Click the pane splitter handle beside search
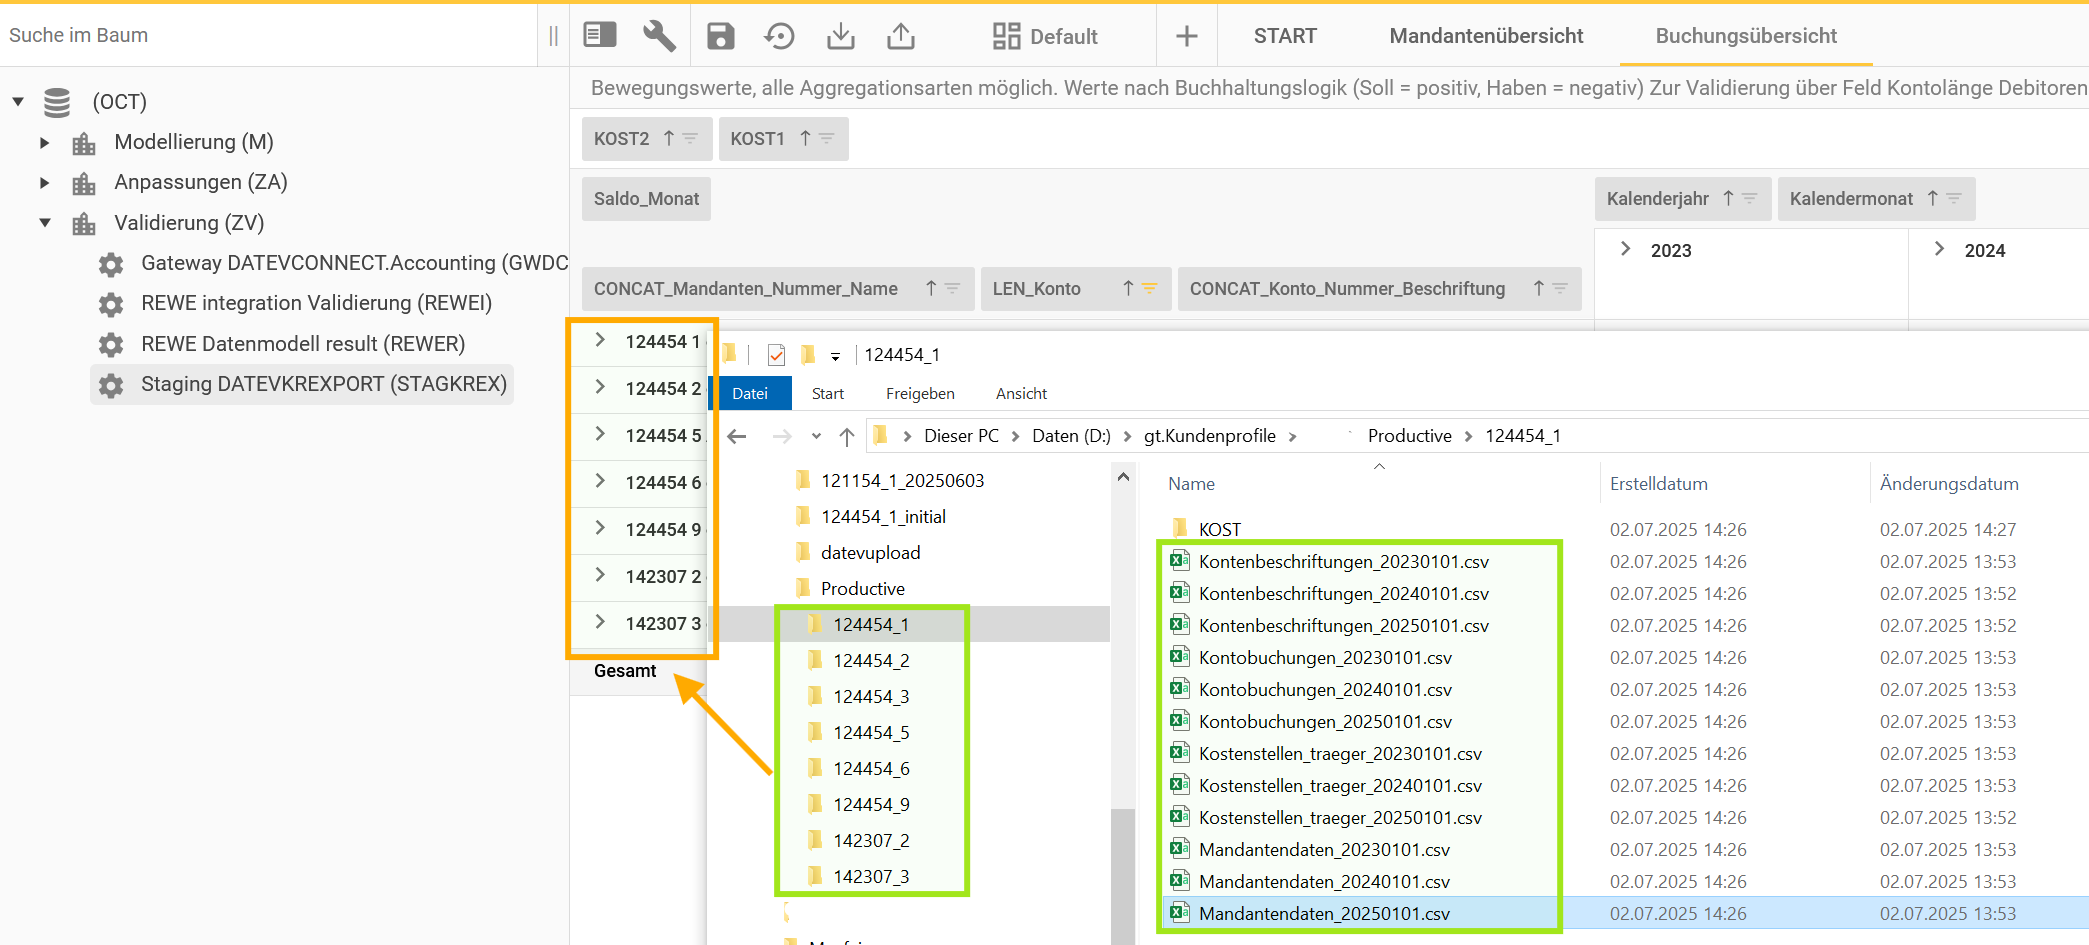Image resolution: width=2089 pixels, height=945 pixels. 553,36
